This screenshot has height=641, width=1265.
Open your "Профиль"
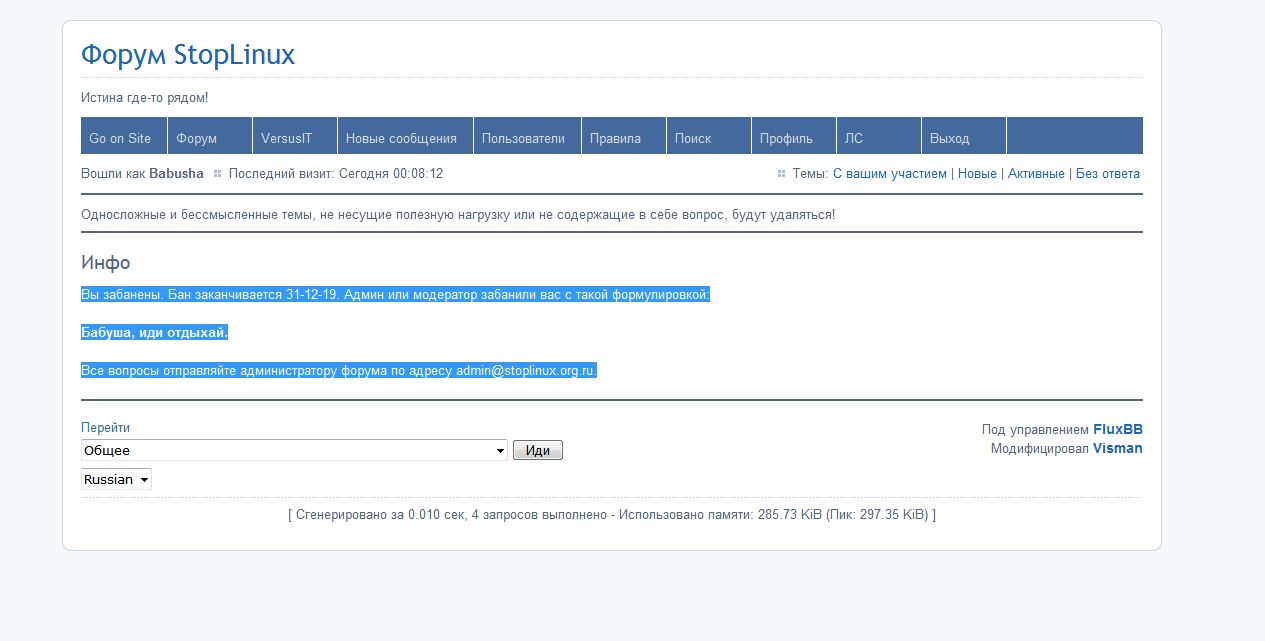coord(785,136)
